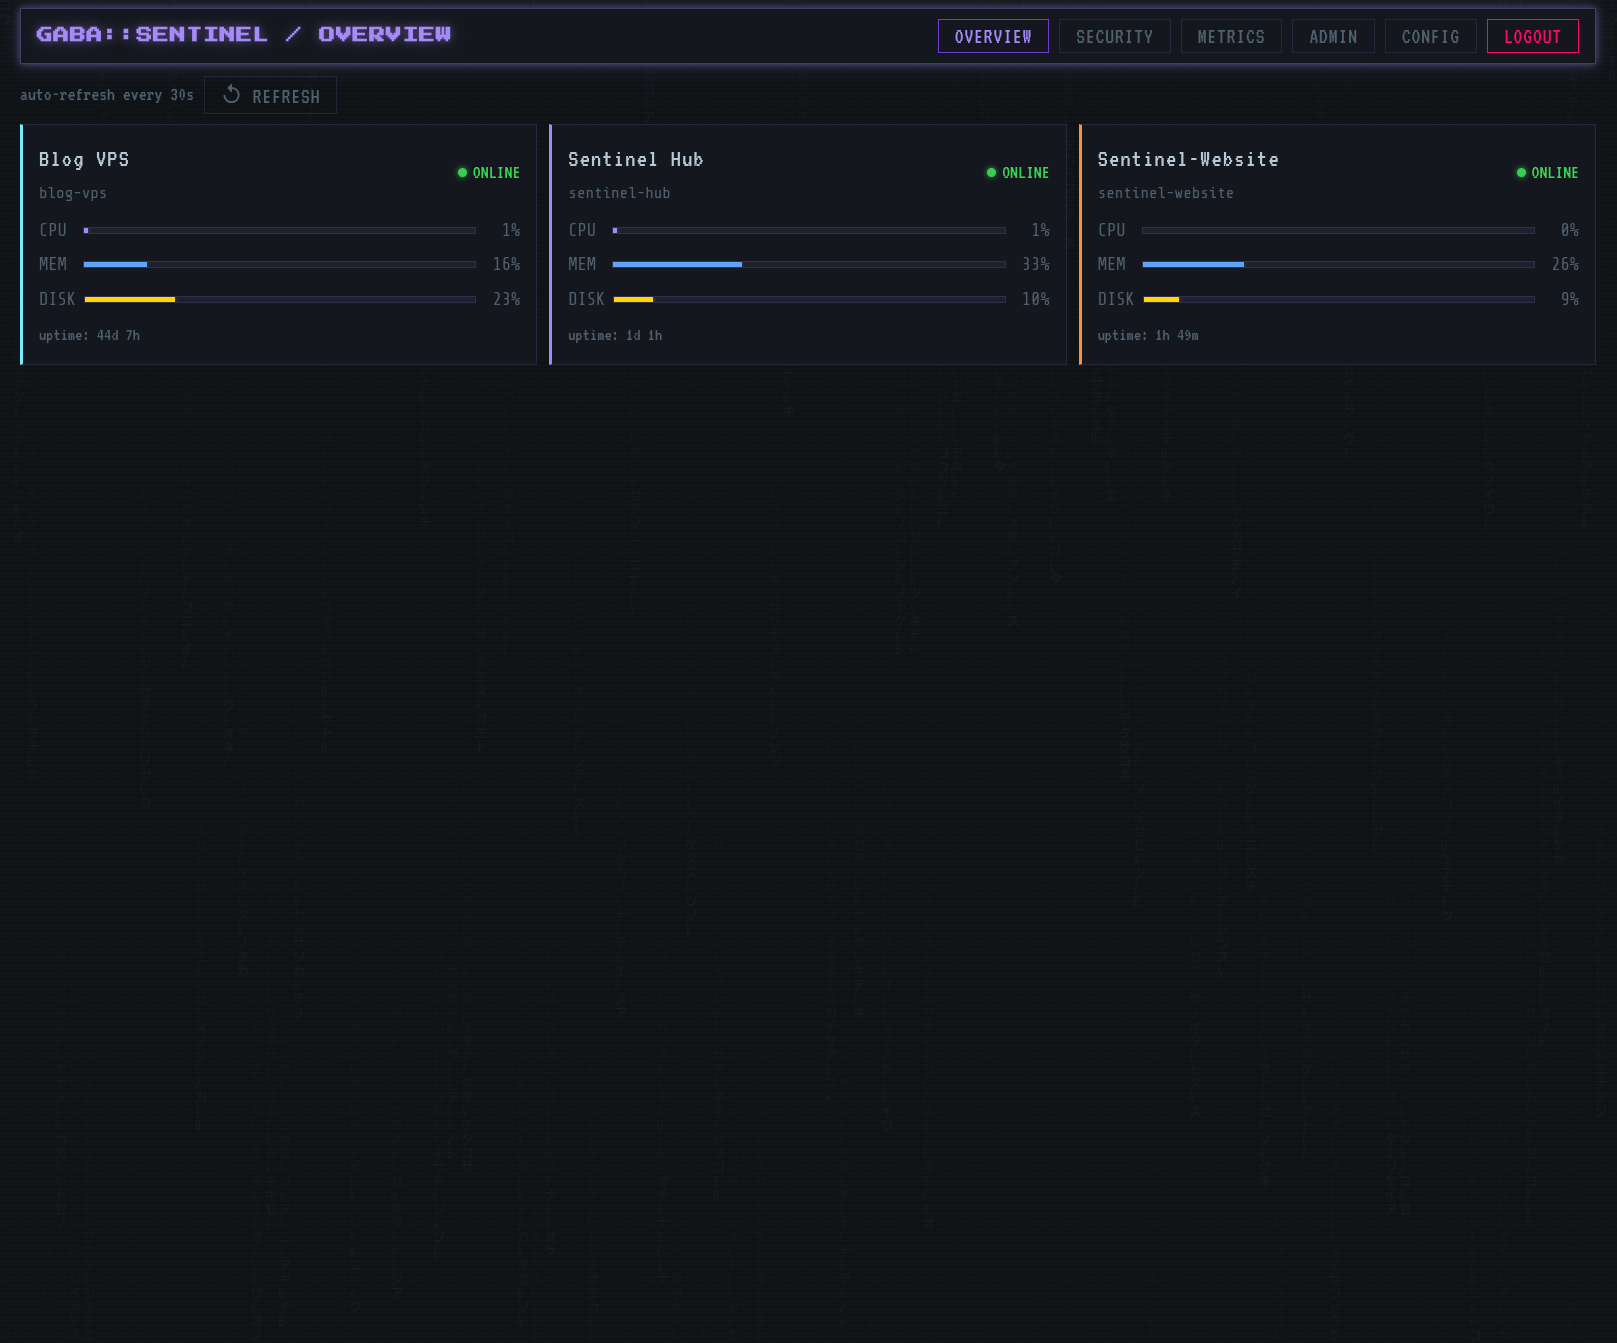This screenshot has height=1343, width=1617.
Task: Click the LOGOUT button
Action: (x=1533, y=36)
